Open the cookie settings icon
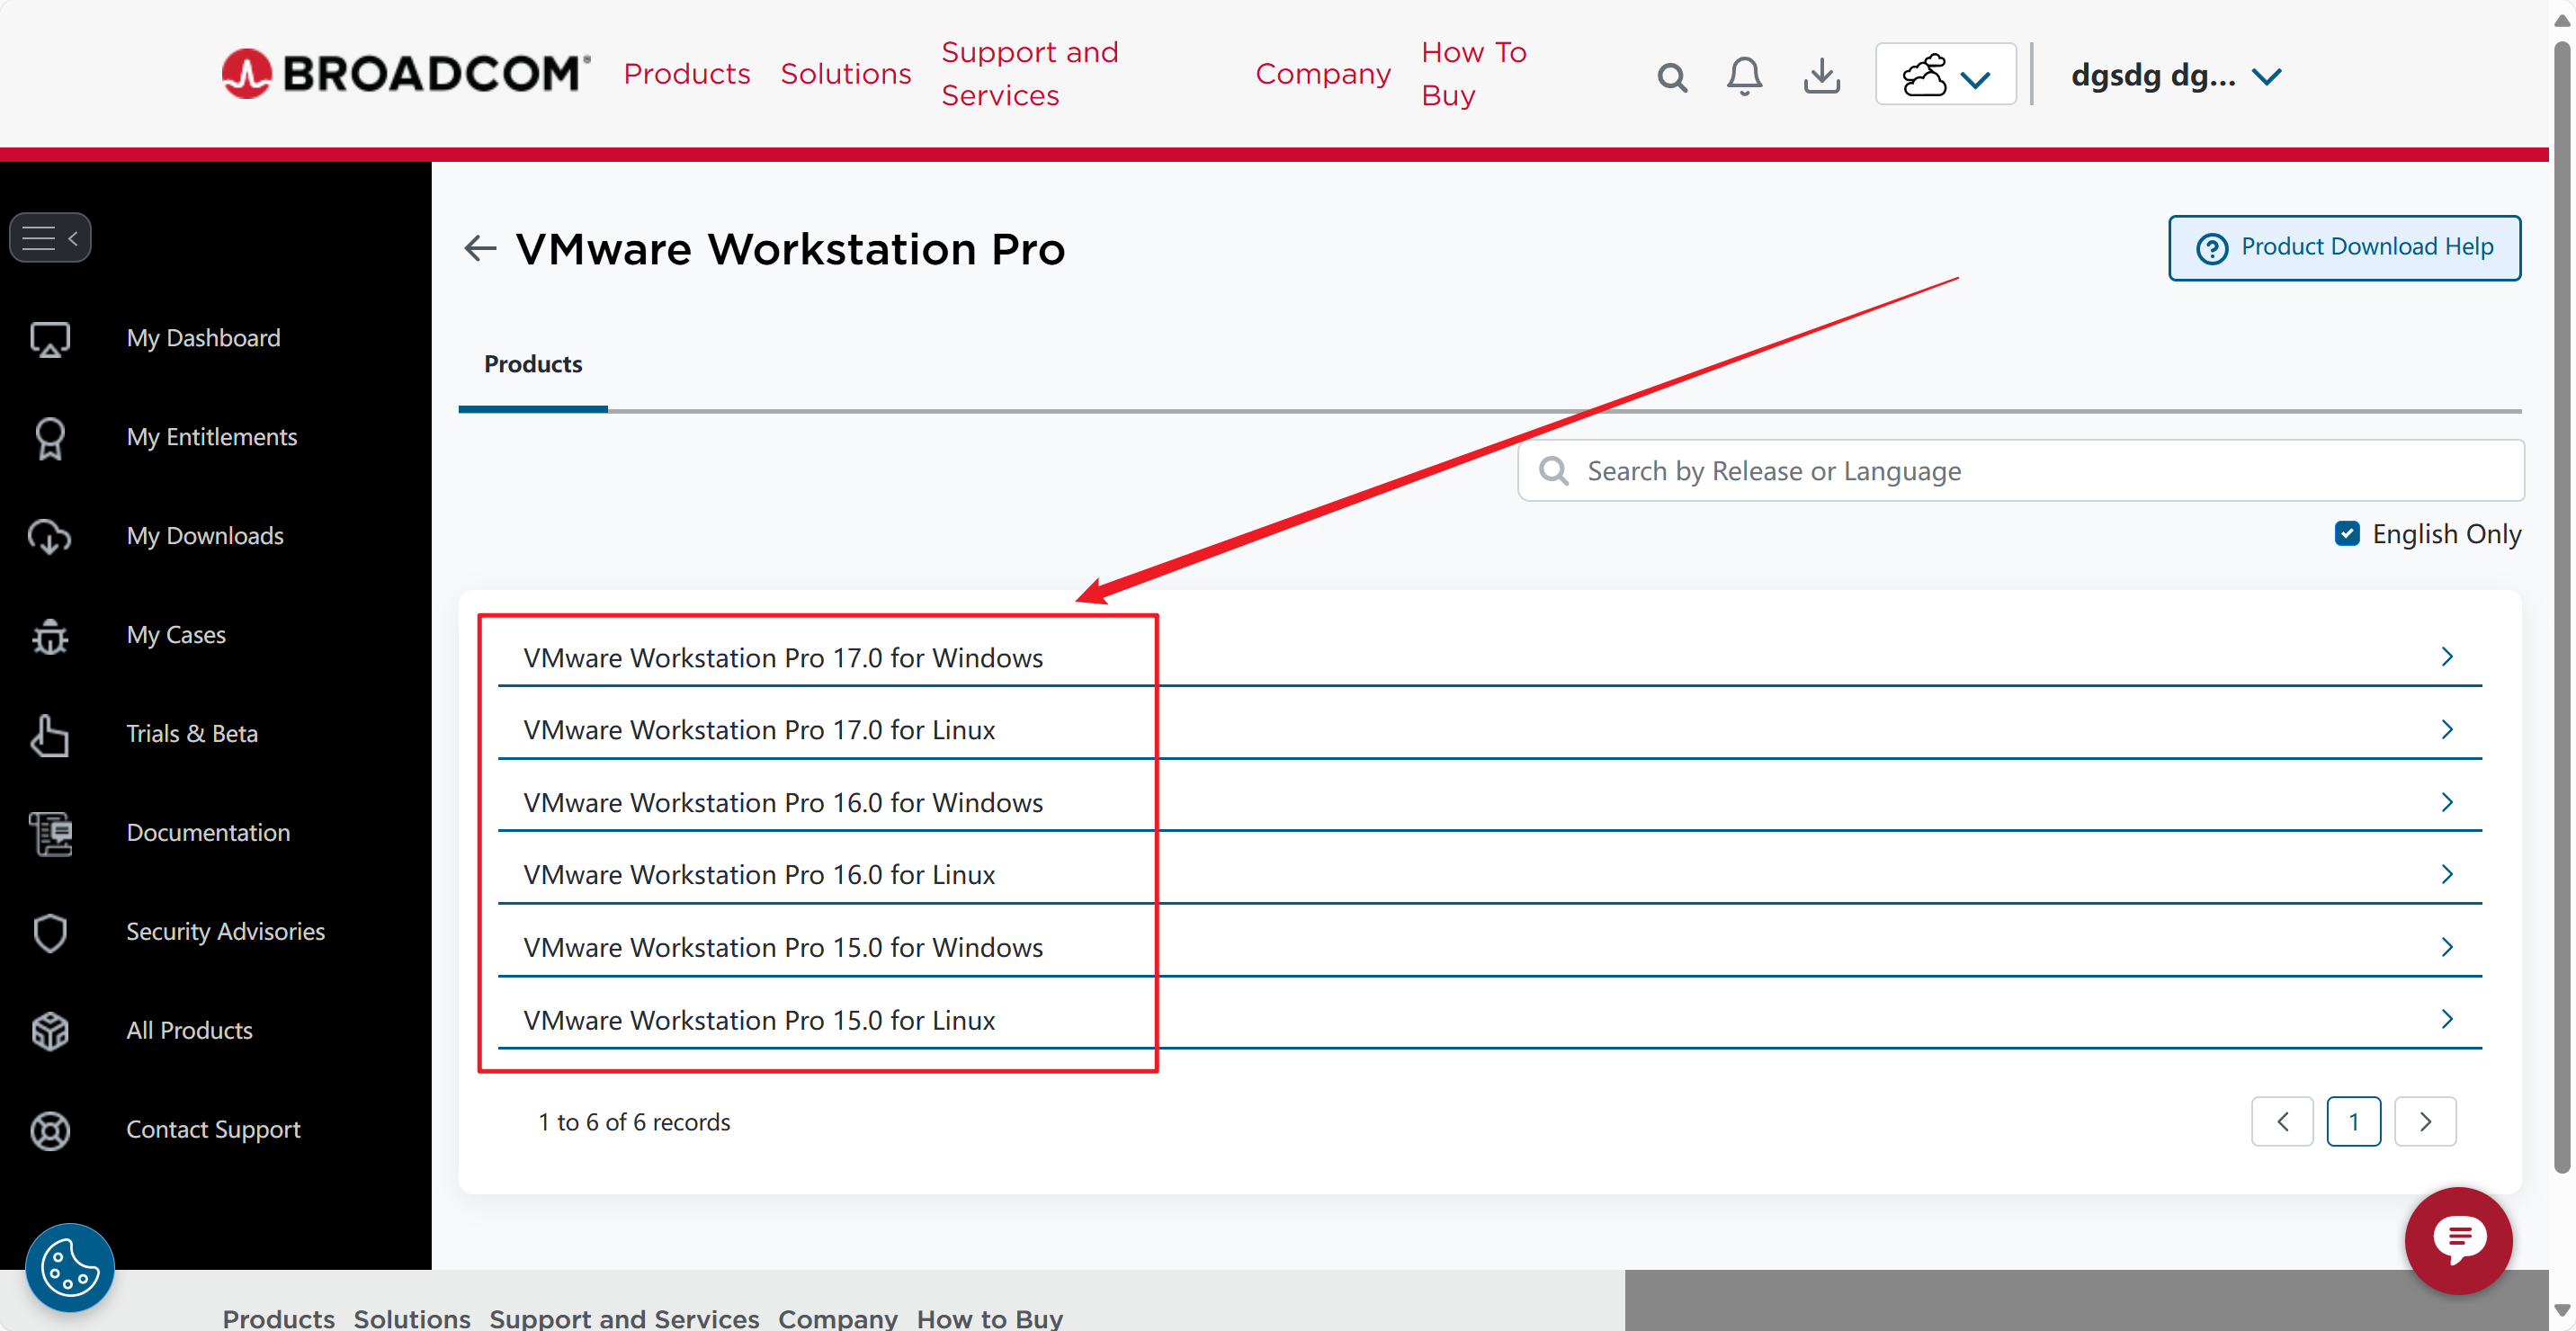2576x1331 pixels. click(69, 1268)
